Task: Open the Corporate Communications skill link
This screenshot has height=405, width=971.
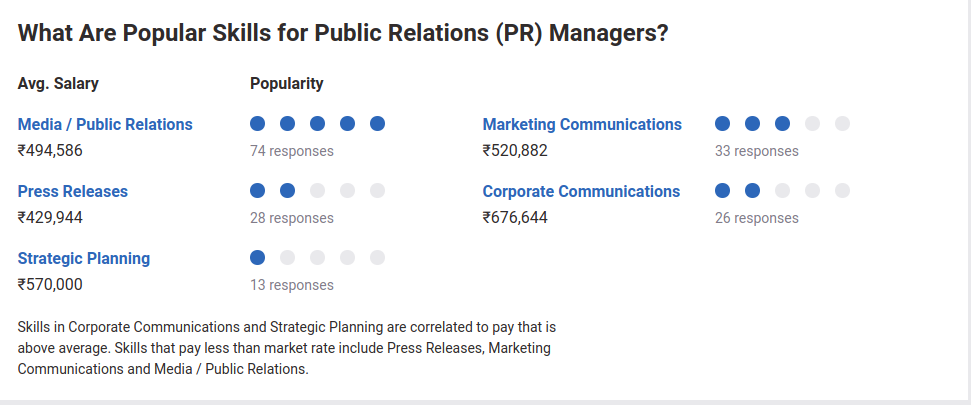Action: (x=581, y=191)
